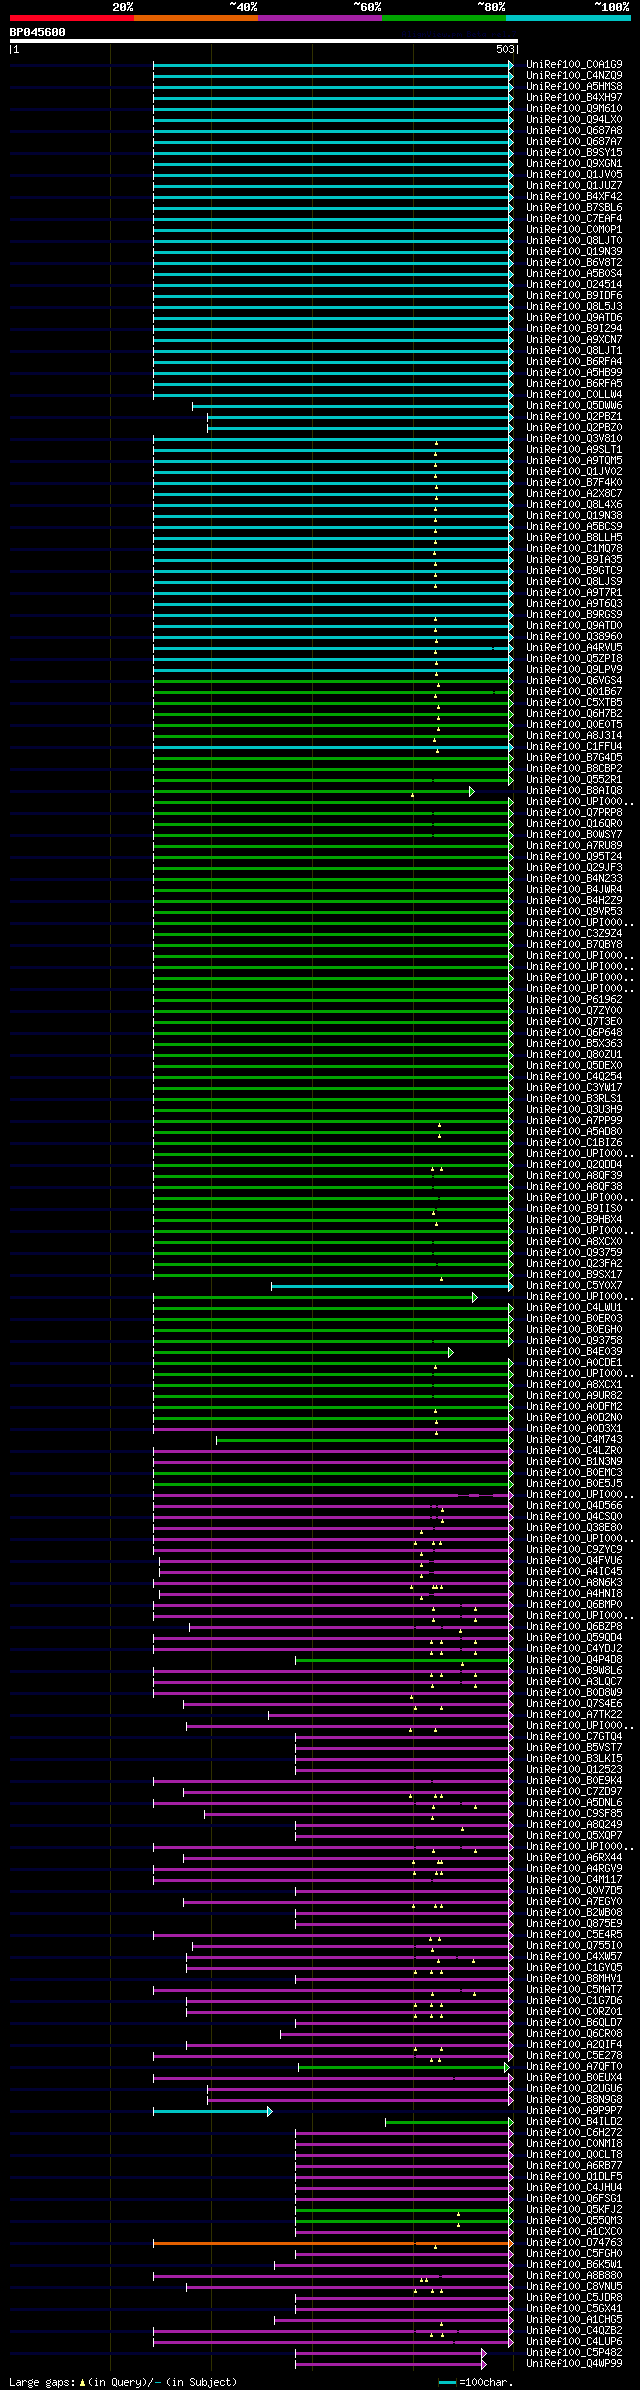Click the green ~80% identity legend segment

click(443, 18)
